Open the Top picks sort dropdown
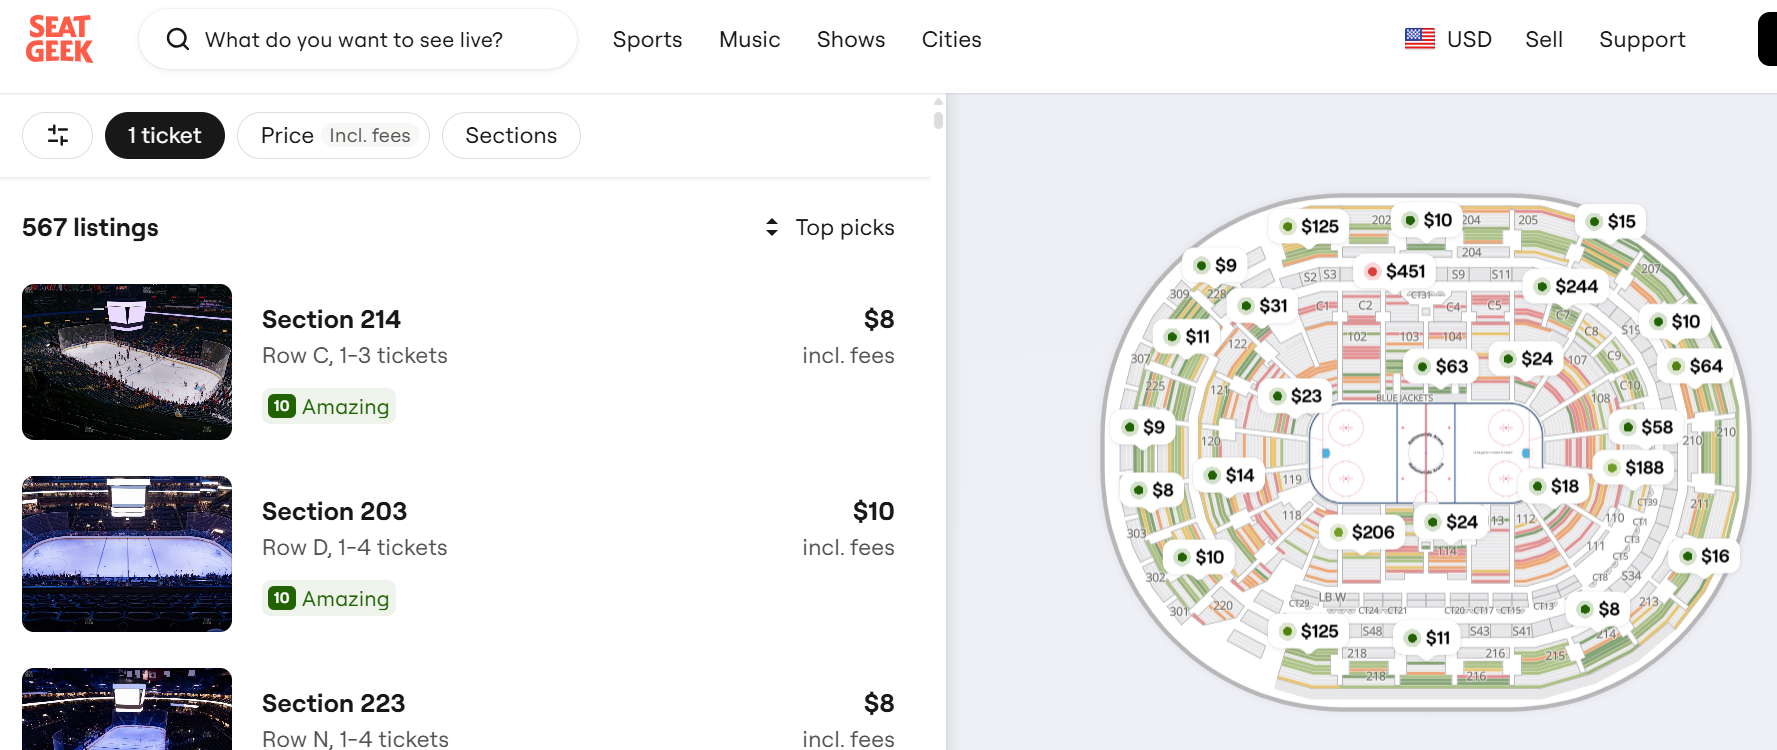This screenshot has width=1777, height=750. pos(830,228)
